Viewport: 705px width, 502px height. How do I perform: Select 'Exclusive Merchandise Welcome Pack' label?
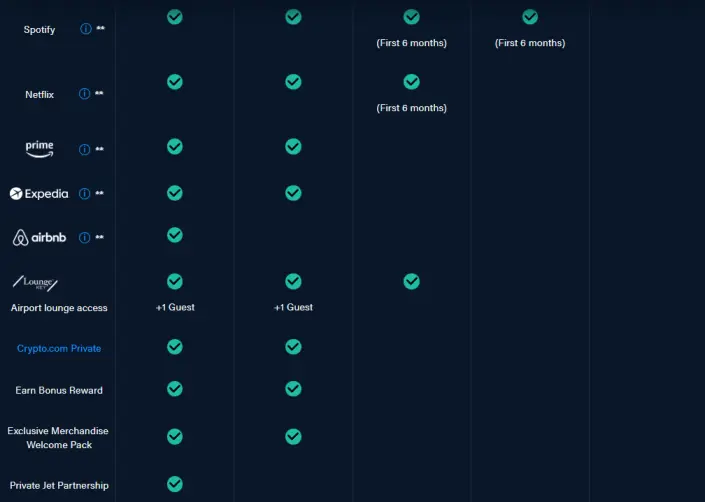coord(58,438)
